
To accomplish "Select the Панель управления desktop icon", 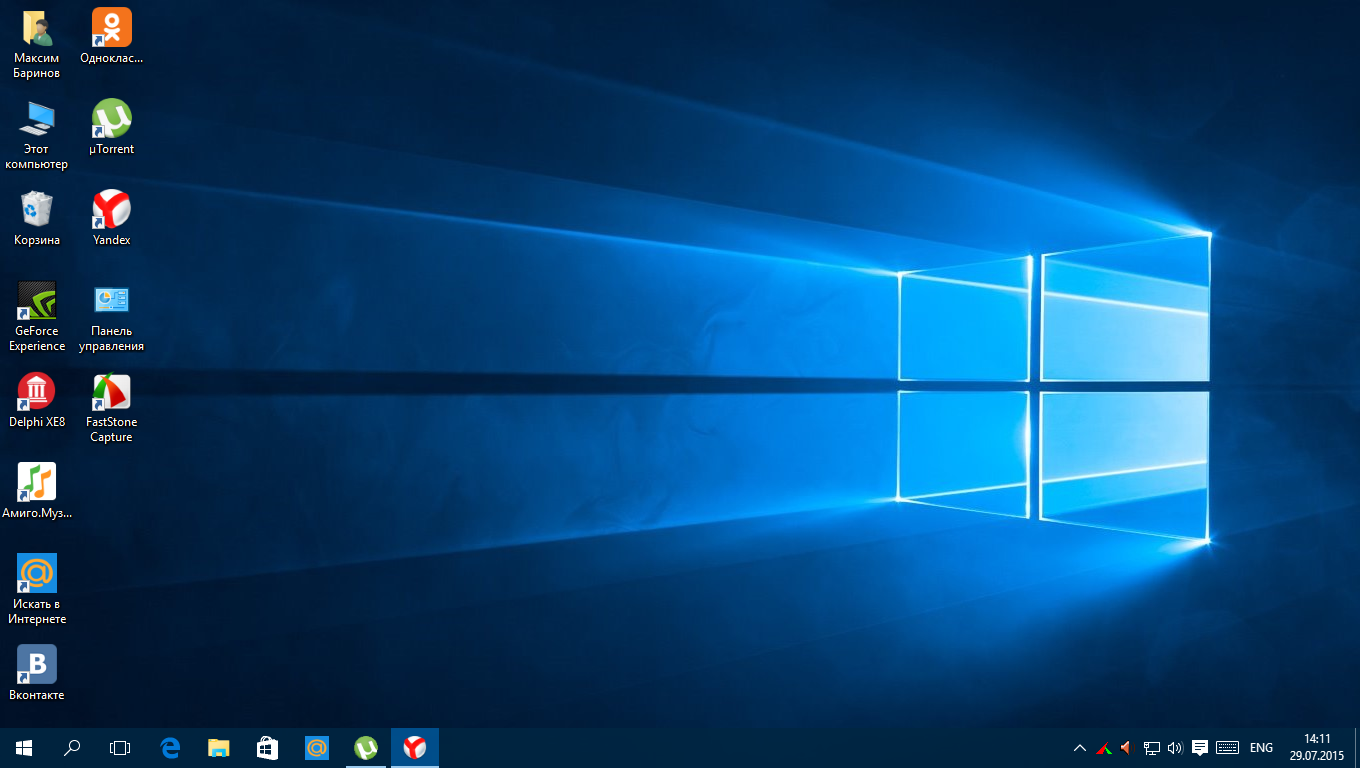I will (111, 317).
